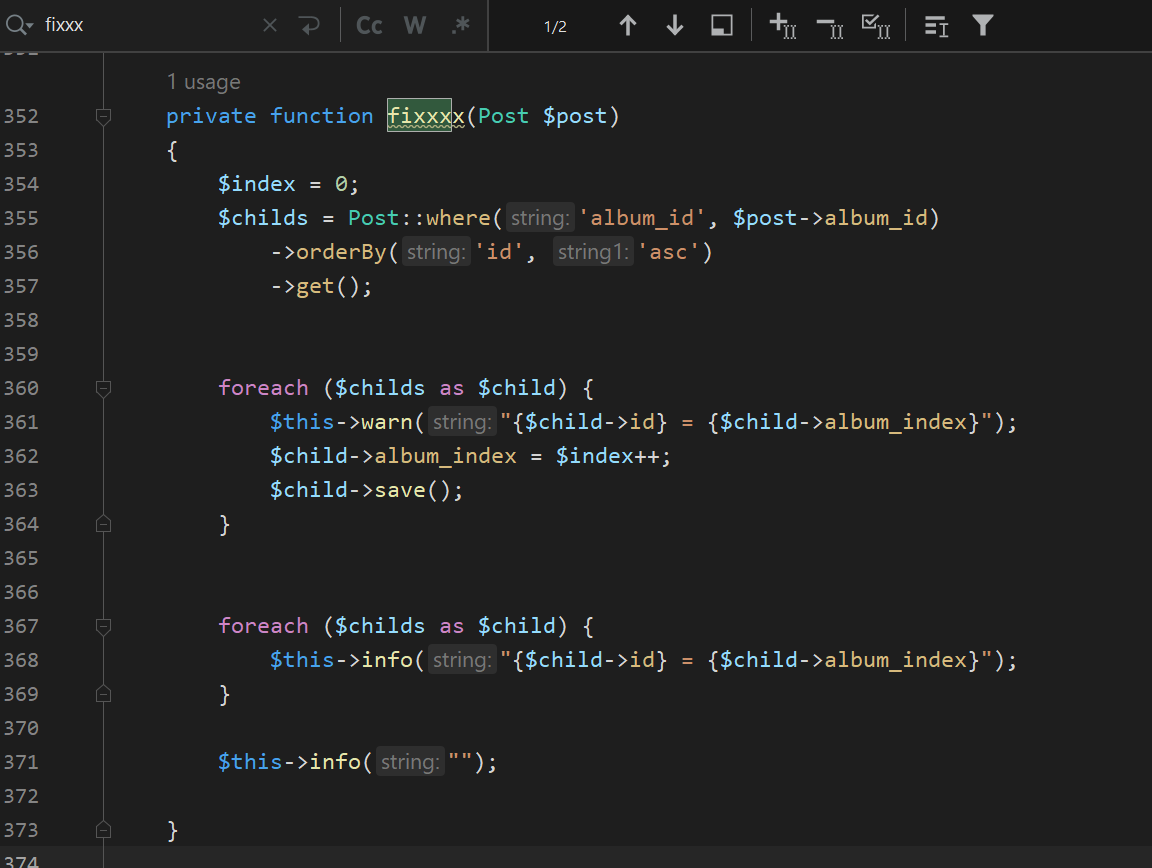Image resolution: width=1152 pixels, height=868 pixels.
Task: Collapse the second foreach at line 367
Action: [x=103, y=626]
